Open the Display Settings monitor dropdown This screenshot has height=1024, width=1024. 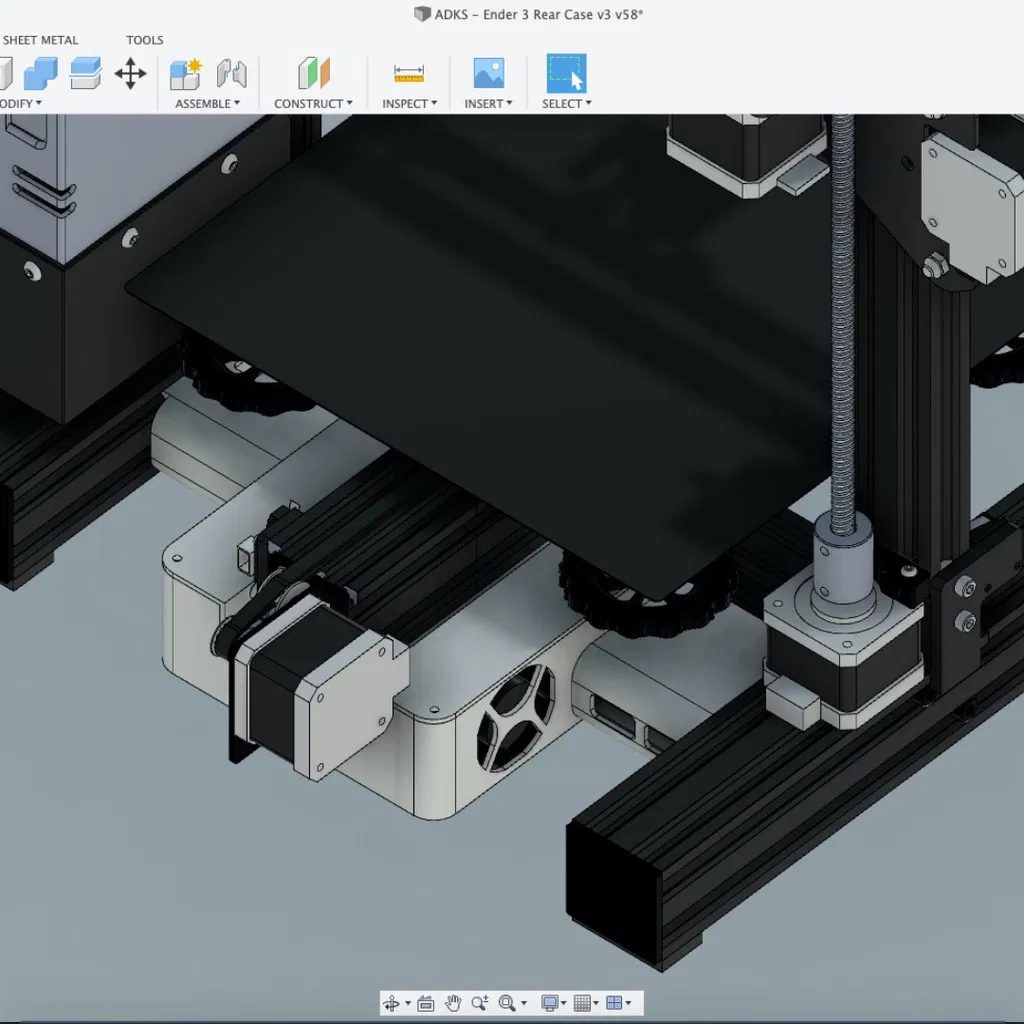point(553,1003)
